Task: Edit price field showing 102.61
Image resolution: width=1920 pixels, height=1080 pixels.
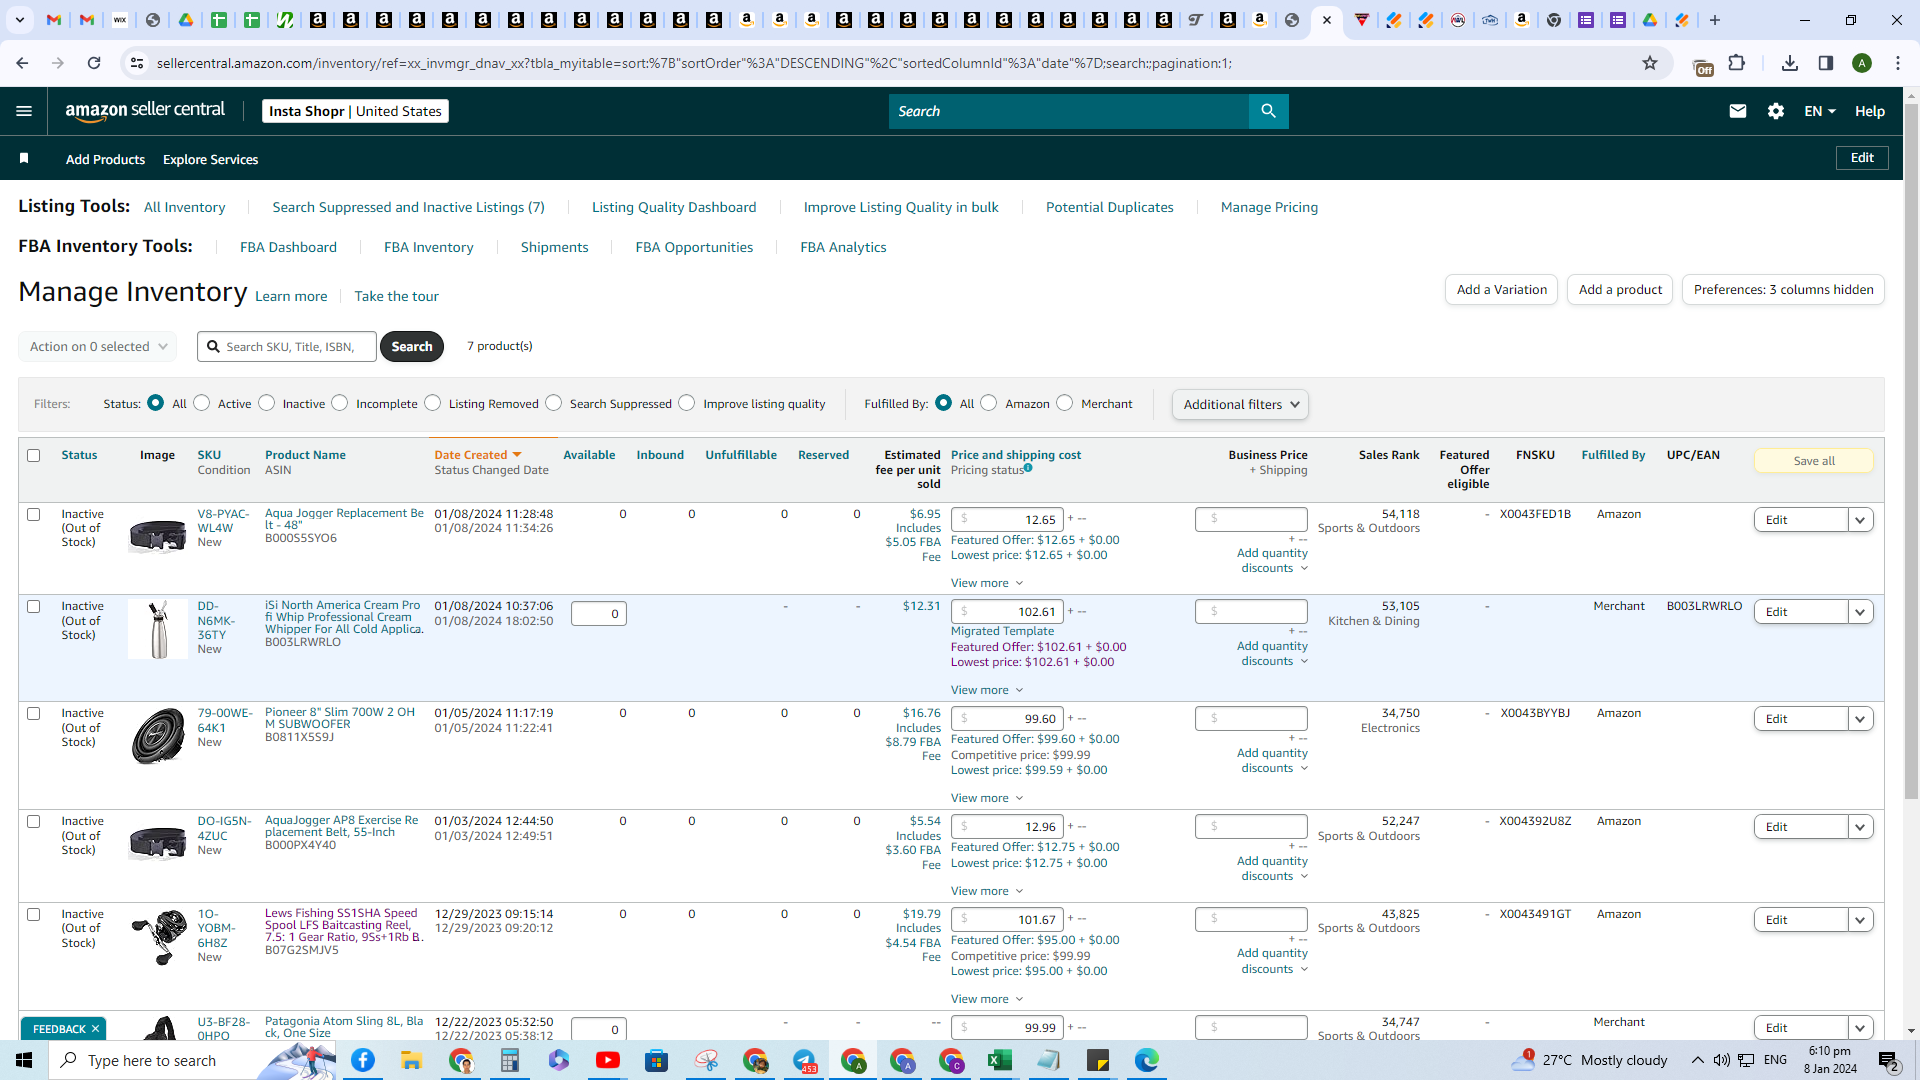Action: tap(1008, 612)
